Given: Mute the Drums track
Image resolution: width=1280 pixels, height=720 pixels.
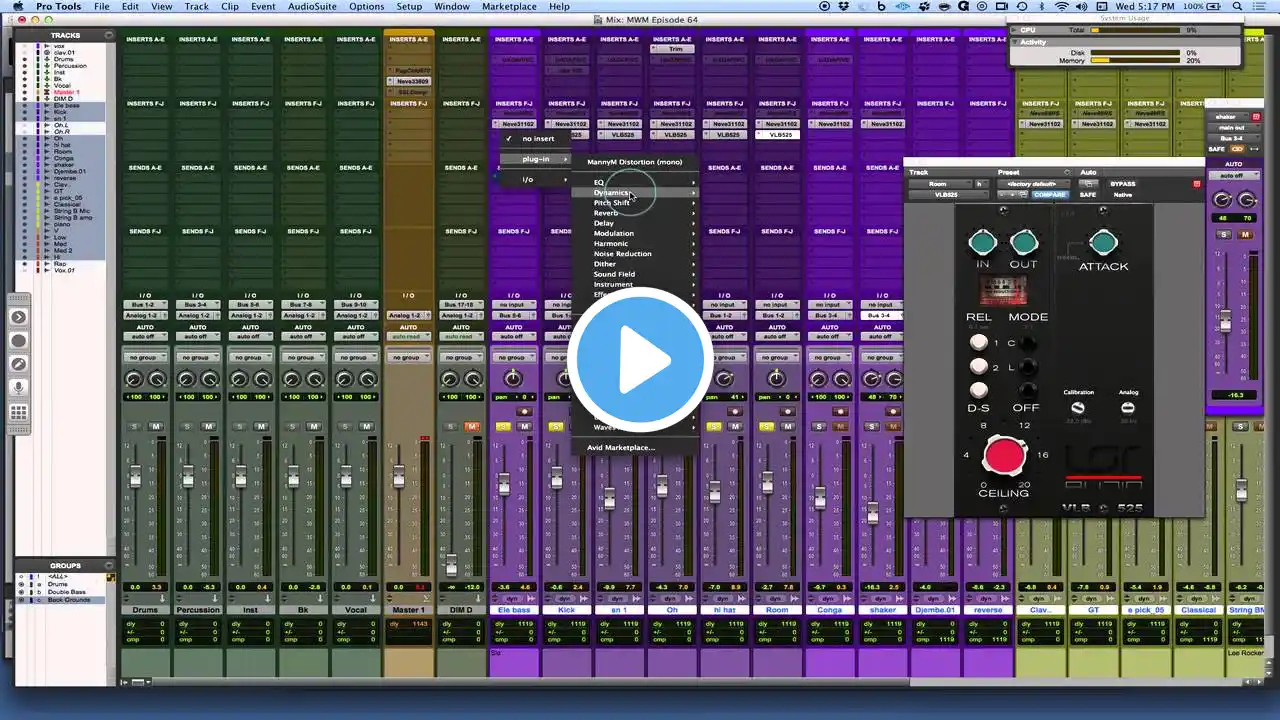Looking at the screenshot, I should point(156,427).
